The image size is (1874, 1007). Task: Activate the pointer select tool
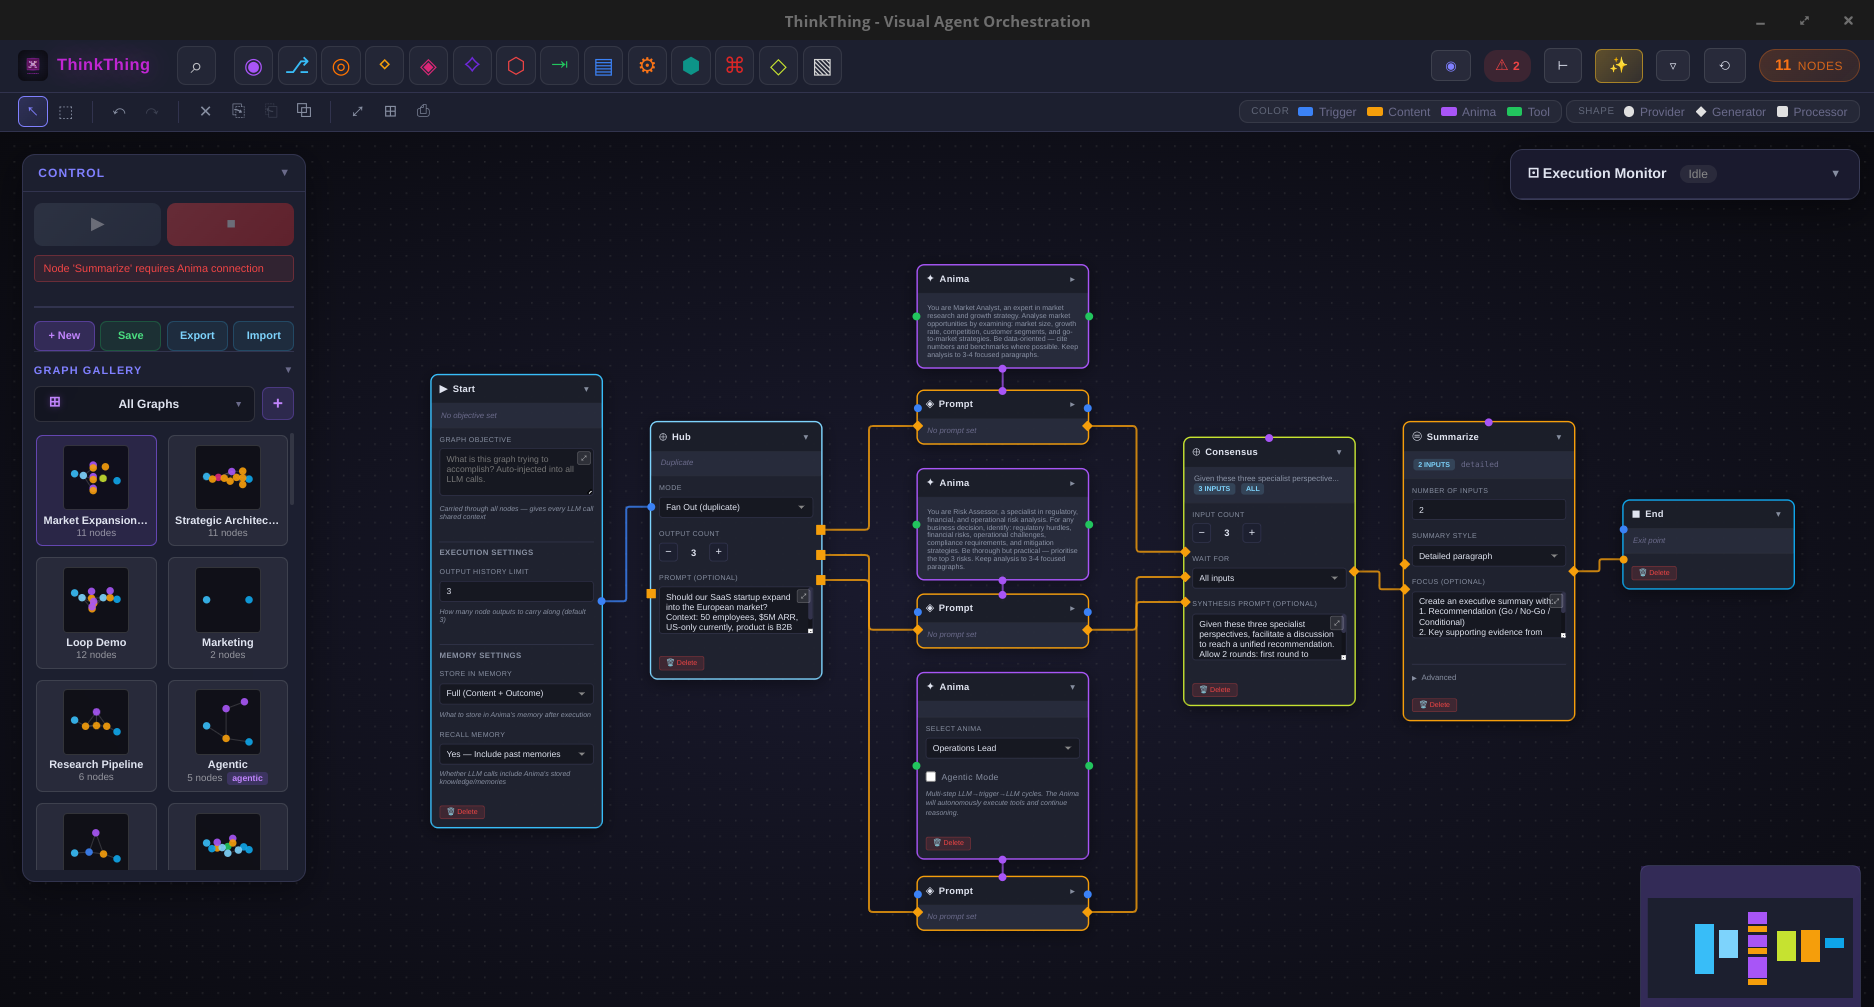click(33, 111)
